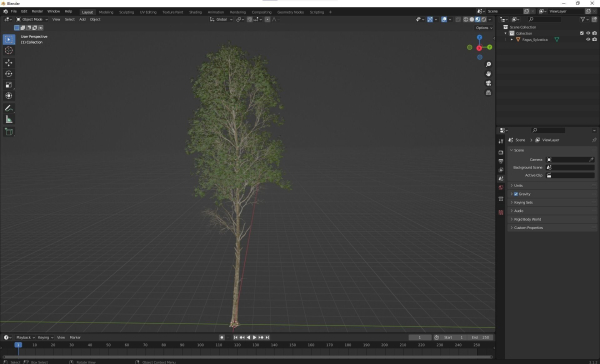Screen dimensions: 600x364
Task: Expand the Keying Sets panel
Action: pos(553,202)
